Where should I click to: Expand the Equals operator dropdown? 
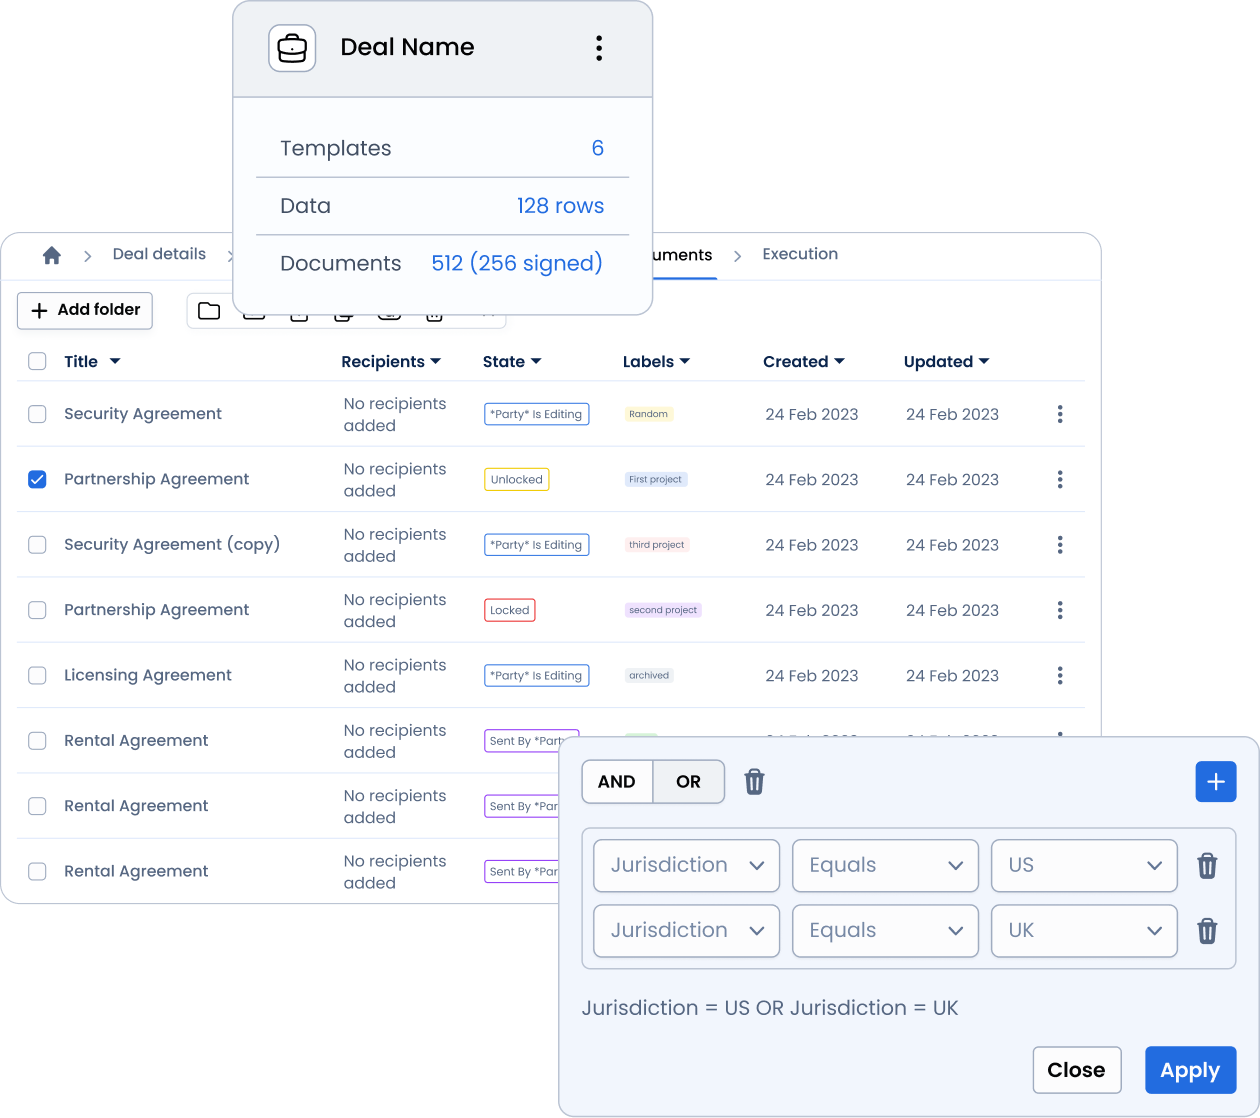[885, 865]
